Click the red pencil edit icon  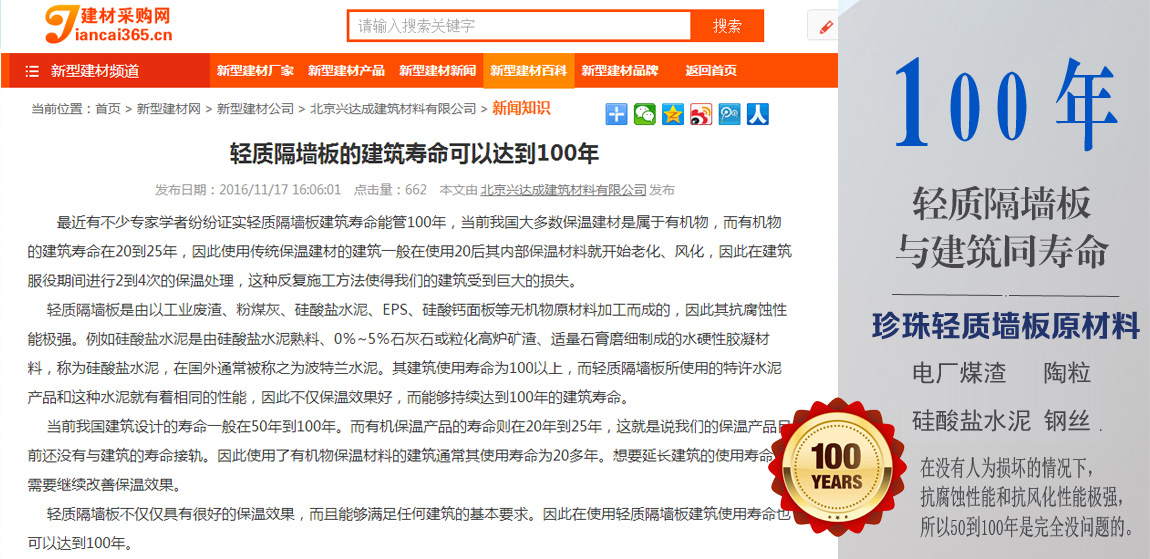826,27
